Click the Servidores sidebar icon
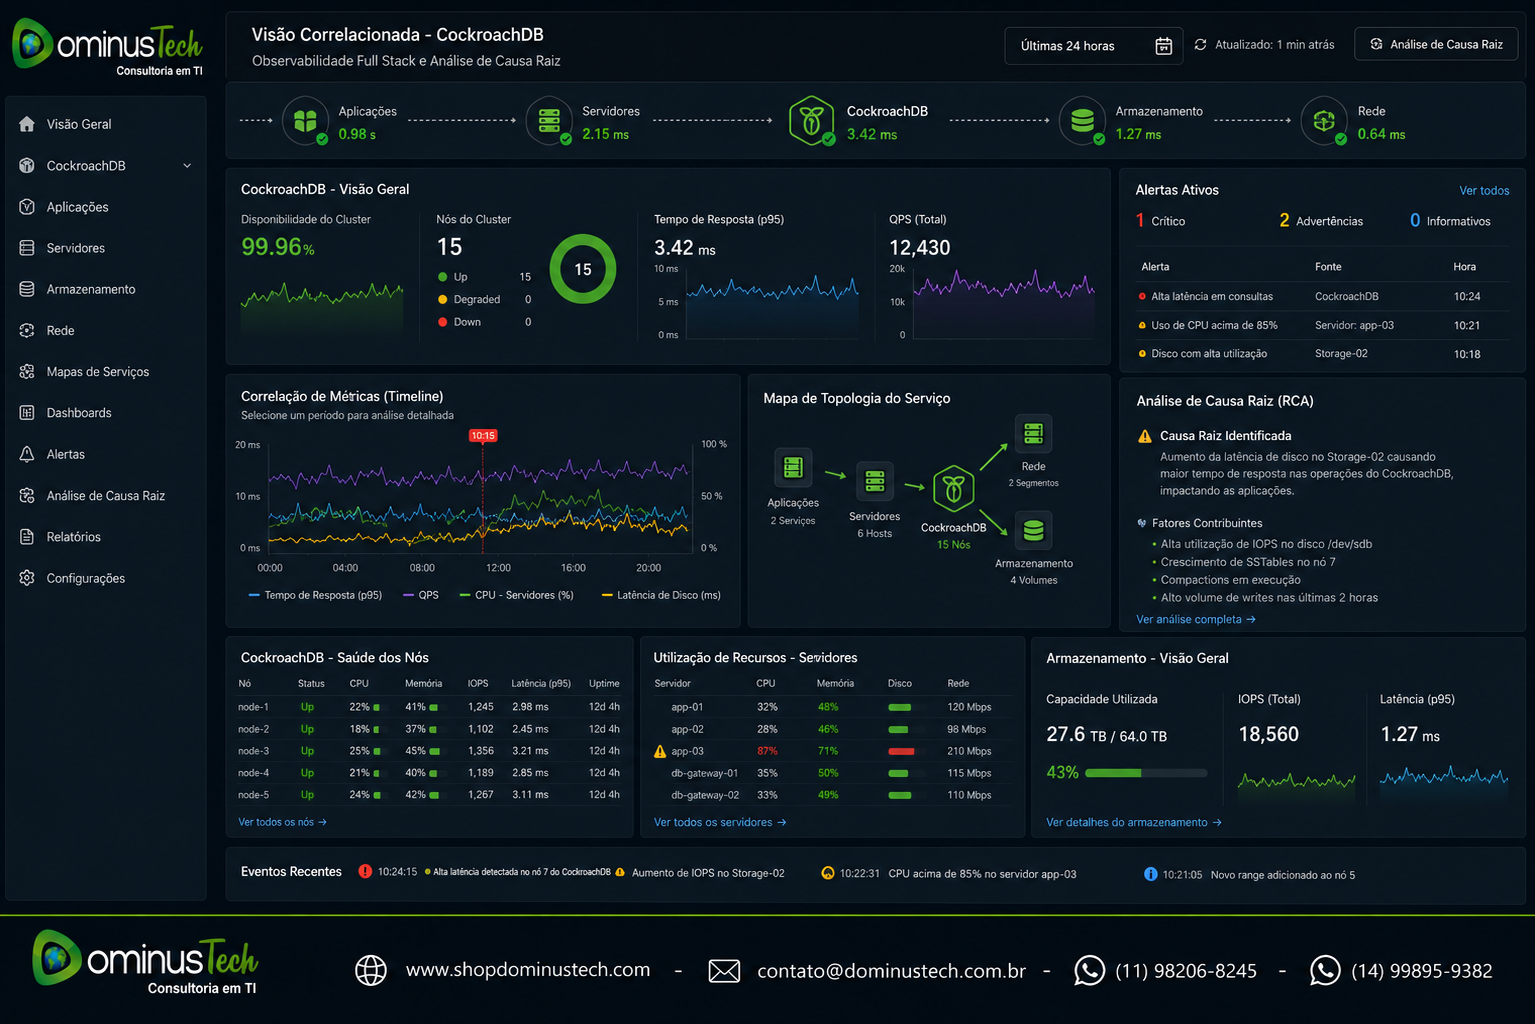Image resolution: width=1535 pixels, height=1024 pixels. [27, 248]
